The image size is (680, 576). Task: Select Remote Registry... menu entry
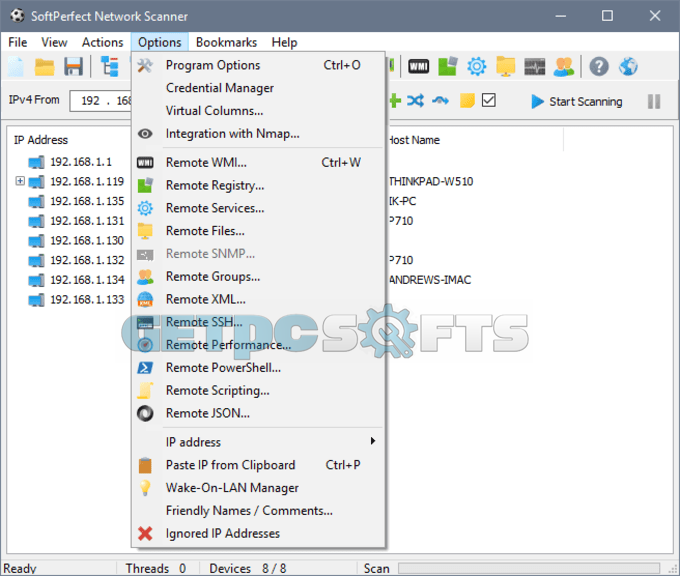coord(258,185)
